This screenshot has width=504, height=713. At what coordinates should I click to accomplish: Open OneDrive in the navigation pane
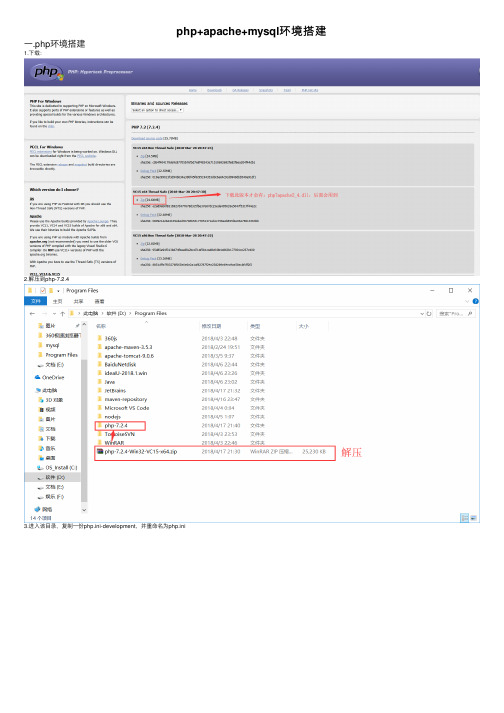53,377
